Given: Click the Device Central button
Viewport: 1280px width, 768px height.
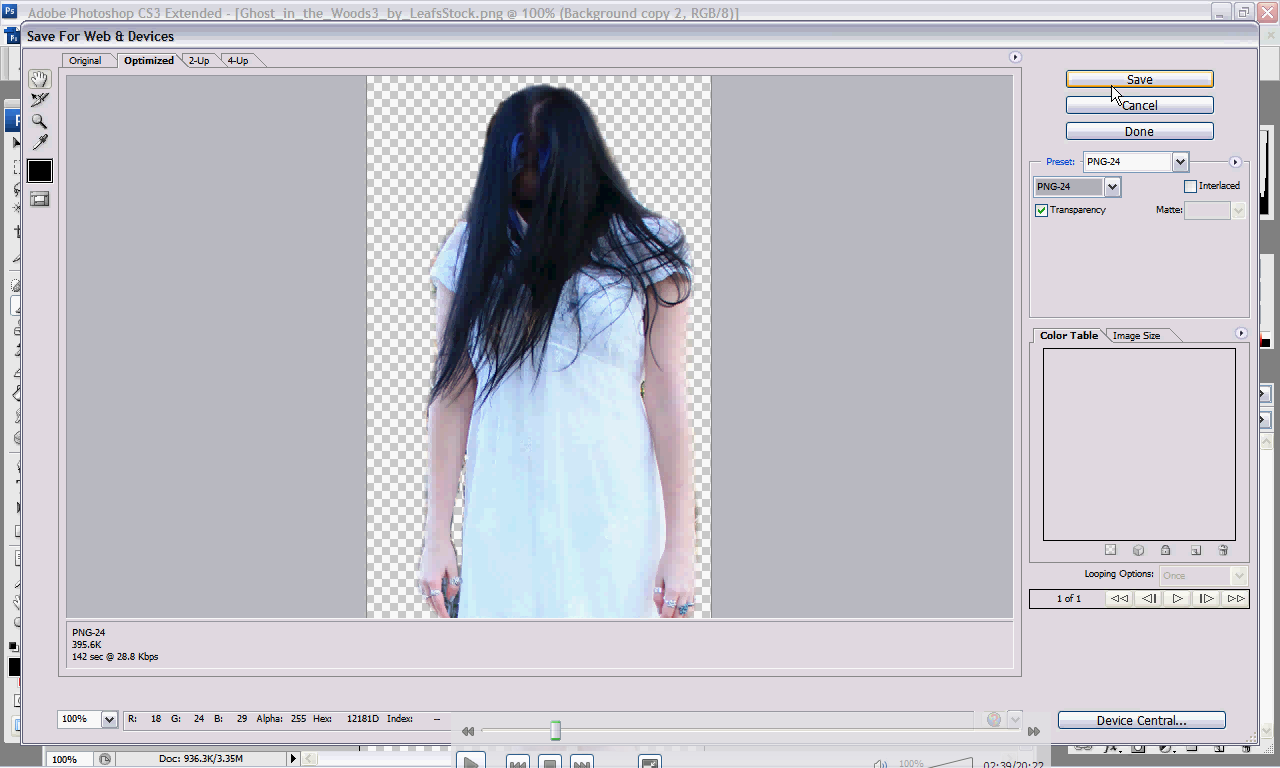Looking at the screenshot, I should 1141,720.
